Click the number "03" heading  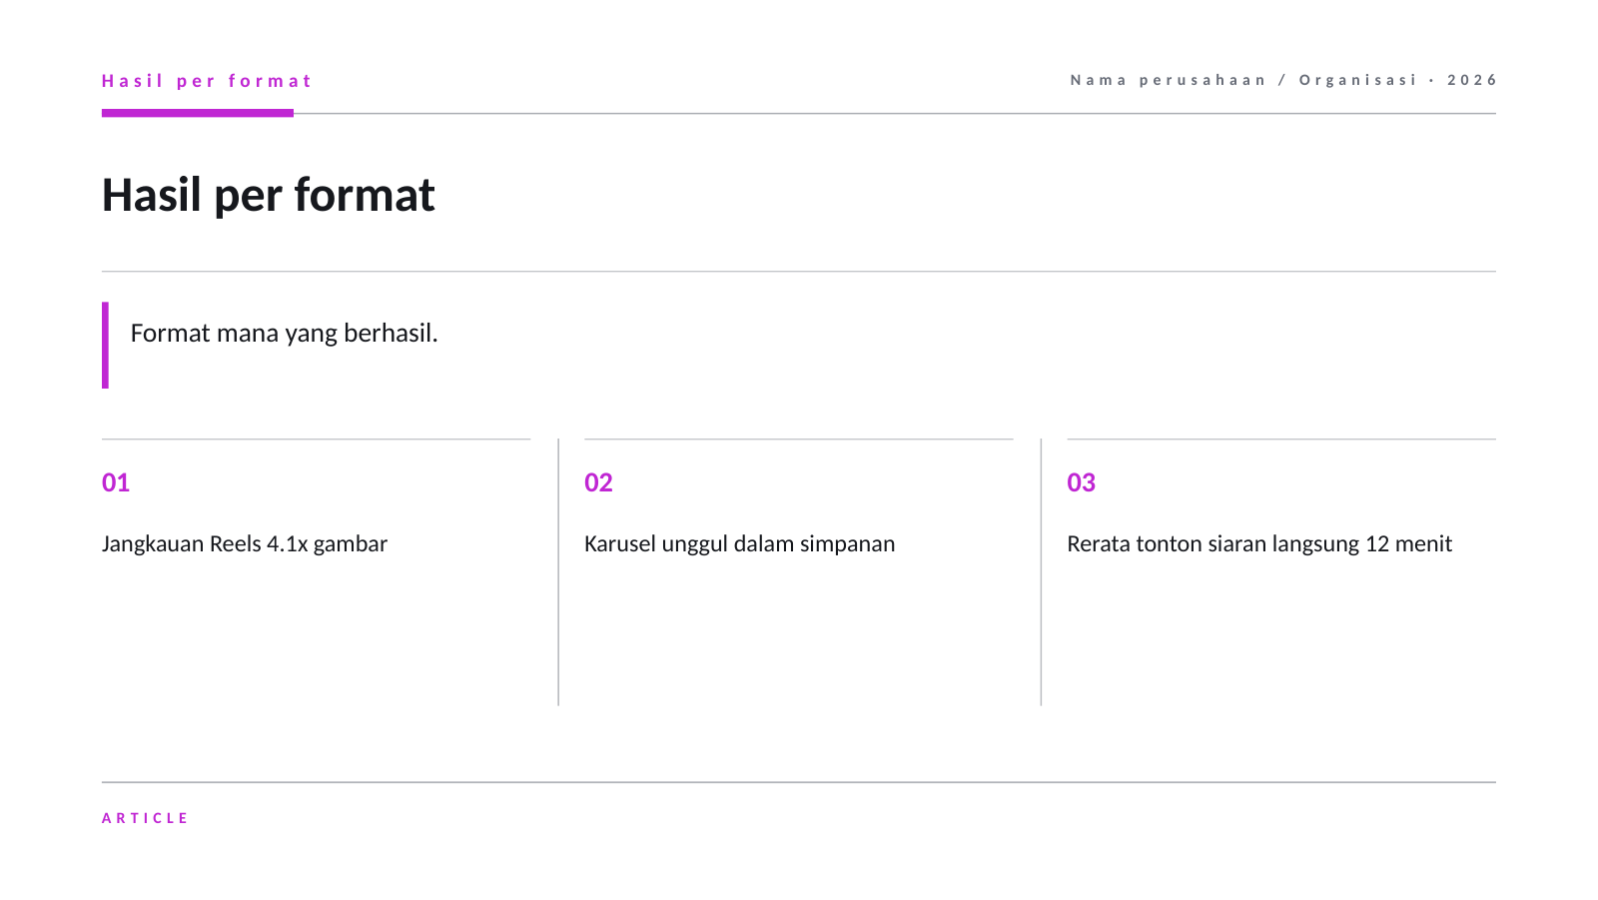pos(1081,482)
